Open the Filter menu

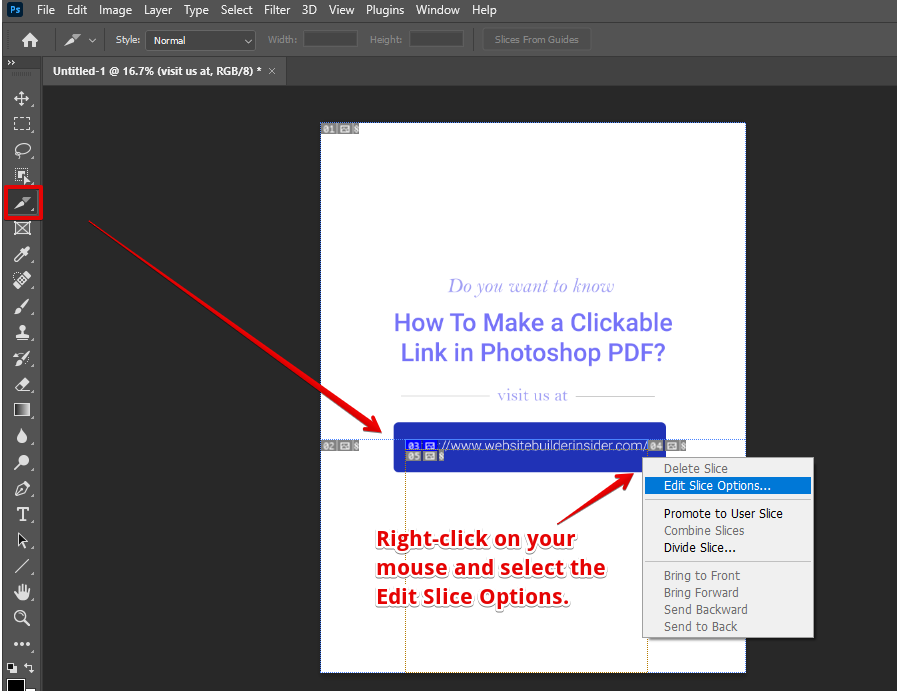[275, 10]
